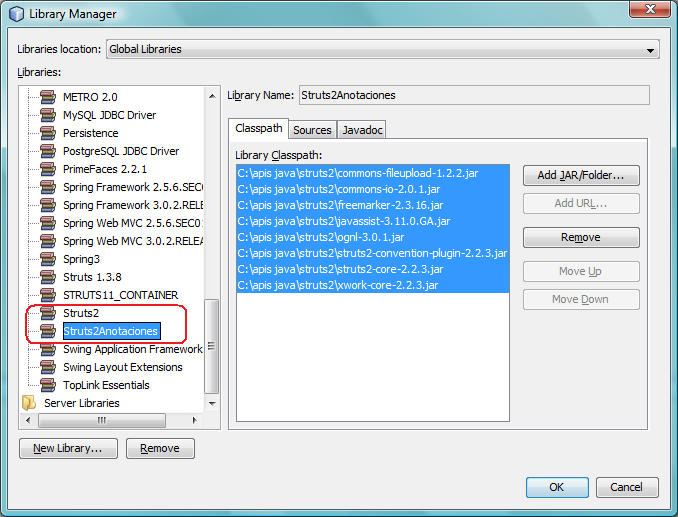This screenshot has height=517, width=678.
Task: Select freemarker-2.3.16.jar classpath entry
Action: [x=373, y=205]
